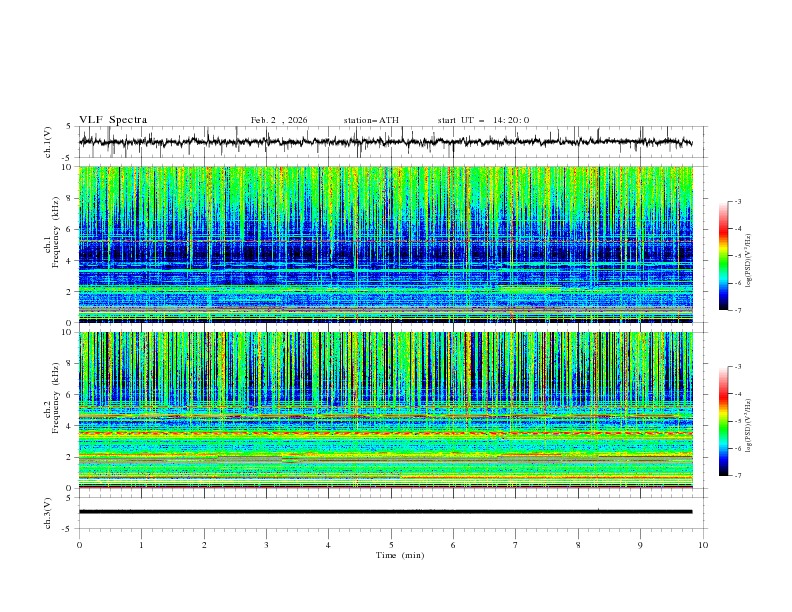
Task: Click the ch.1 voltage waveform trace
Action: click(x=385, y=142)
